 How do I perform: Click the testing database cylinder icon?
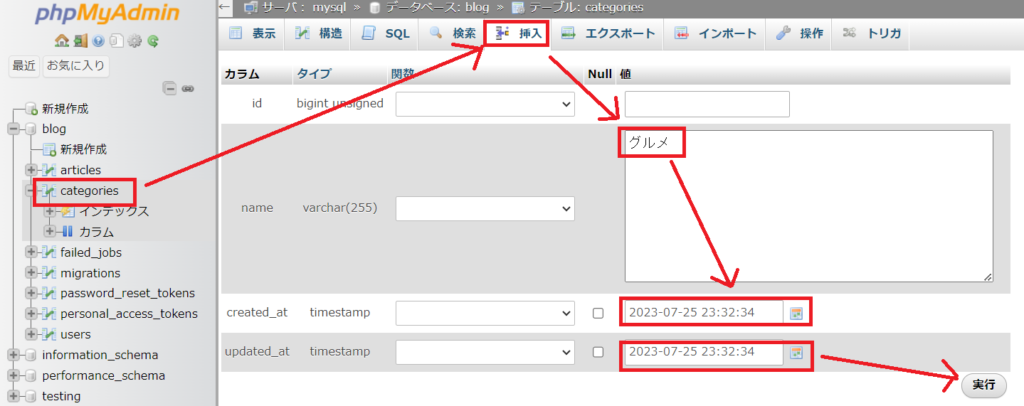pos(30,396)
